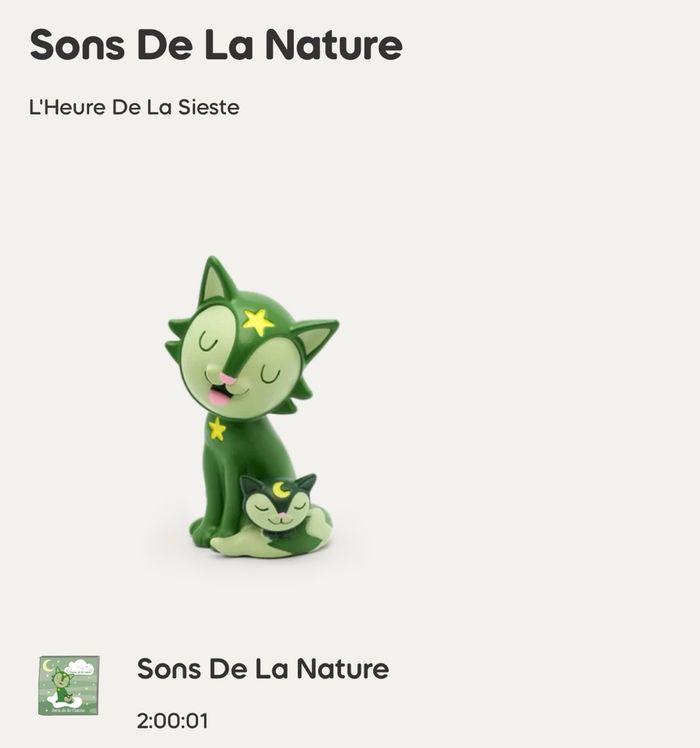Tap the big cat's pointed left ear
The width and height of the screenshot is (700, 748).
(217, 280)
